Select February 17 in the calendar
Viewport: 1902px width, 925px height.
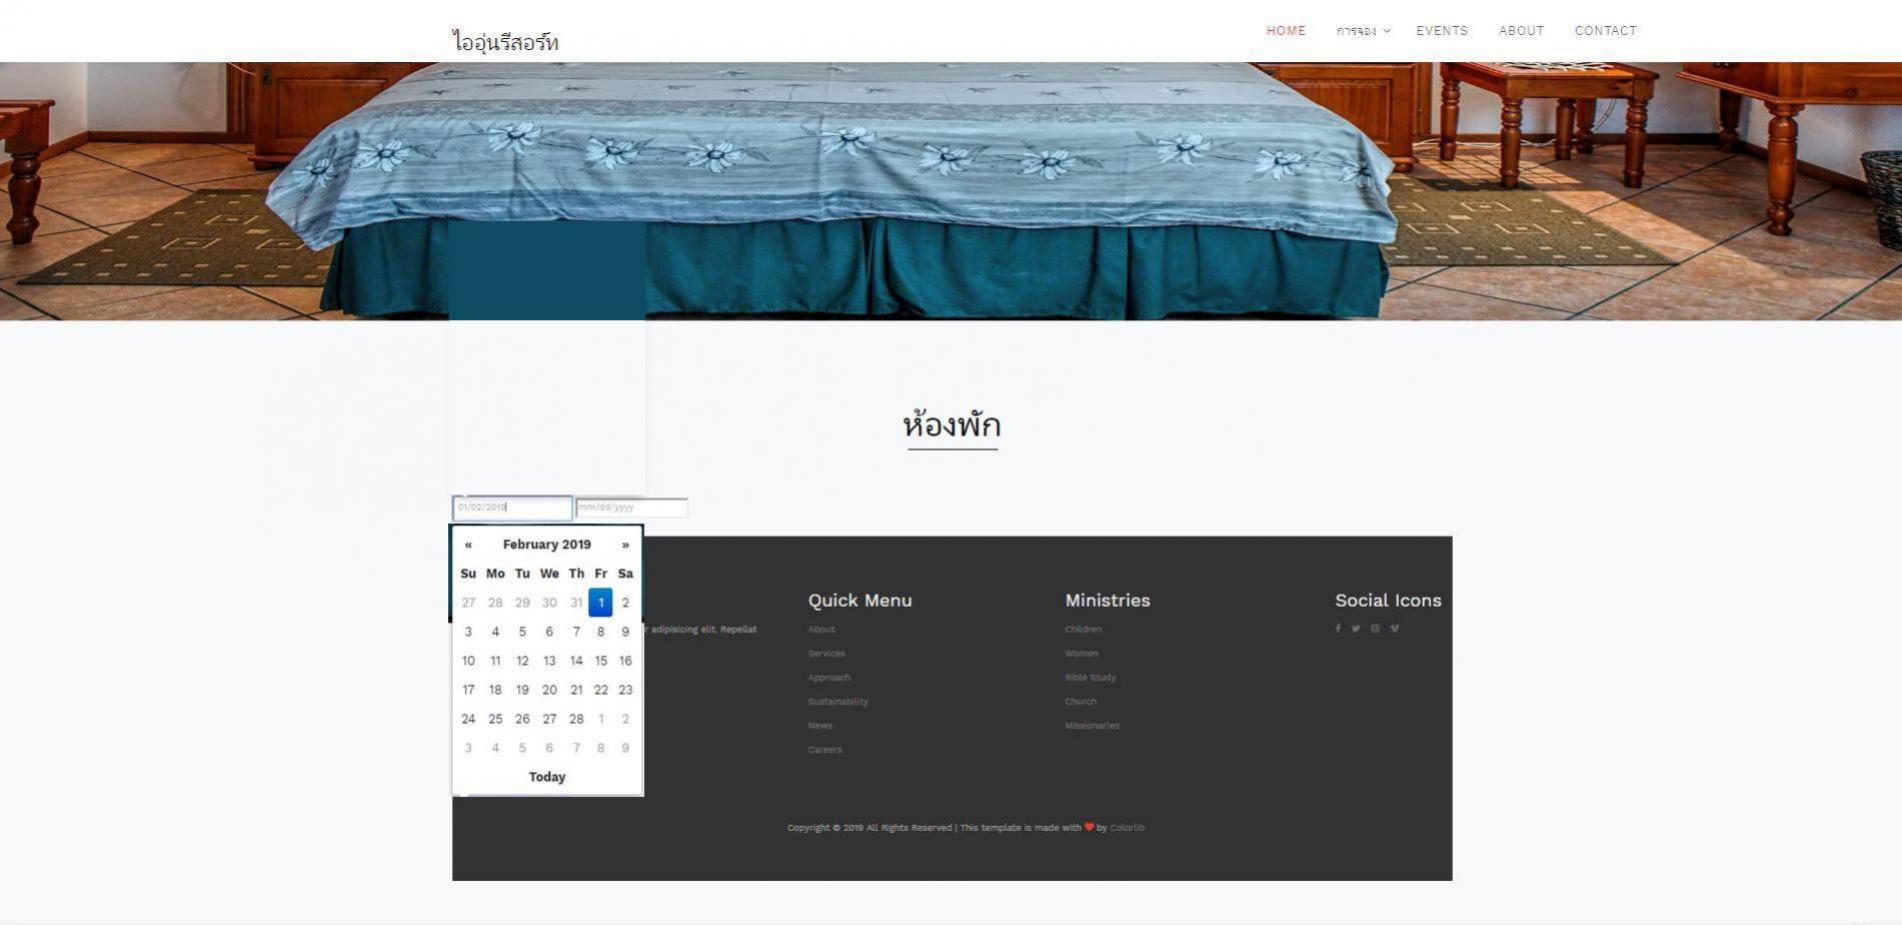click(x=468, y=690)
